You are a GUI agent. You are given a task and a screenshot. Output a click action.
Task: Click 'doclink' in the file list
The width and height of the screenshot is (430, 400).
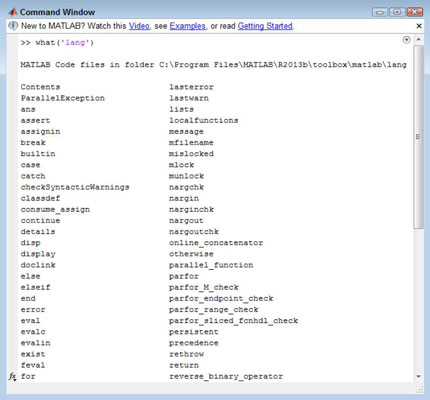coord(38,265)
